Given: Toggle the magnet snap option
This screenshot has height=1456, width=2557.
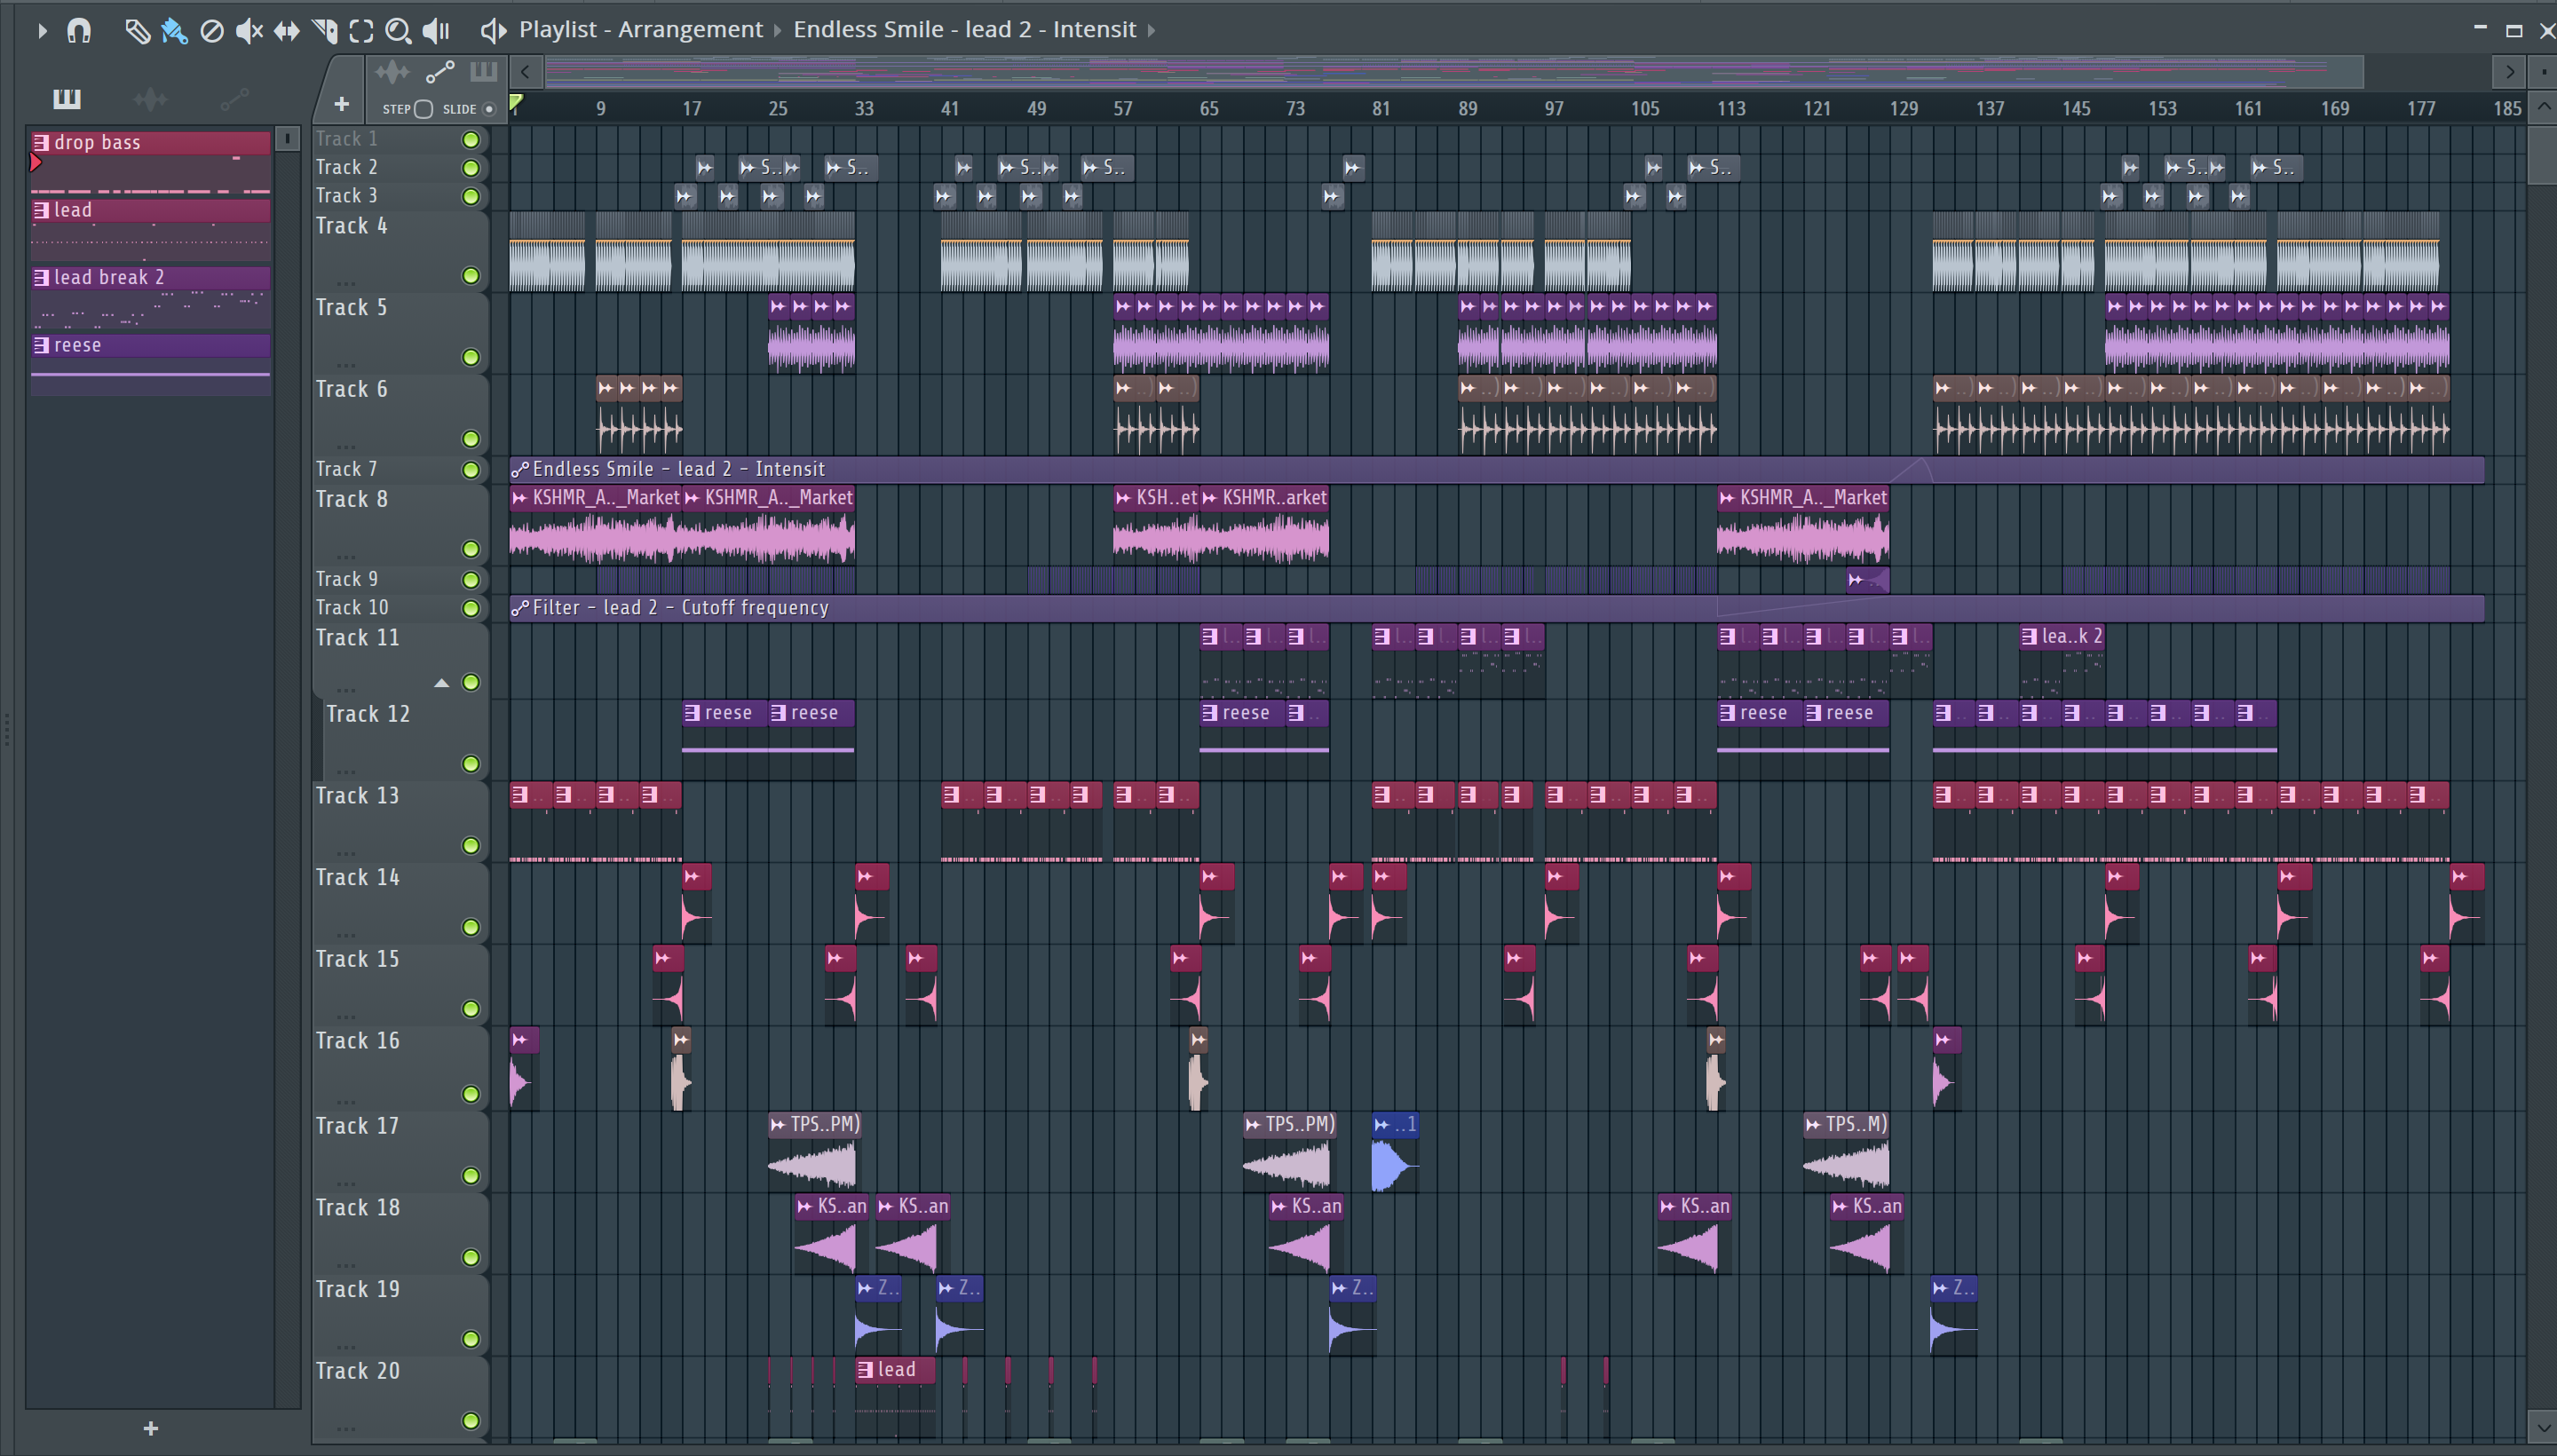Looking at the screenshot, I should [x=79, y=31].
